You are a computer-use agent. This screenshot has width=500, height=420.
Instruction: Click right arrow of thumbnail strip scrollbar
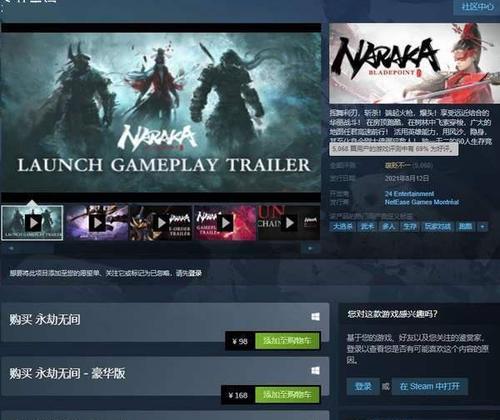click(x=310, y=248)
